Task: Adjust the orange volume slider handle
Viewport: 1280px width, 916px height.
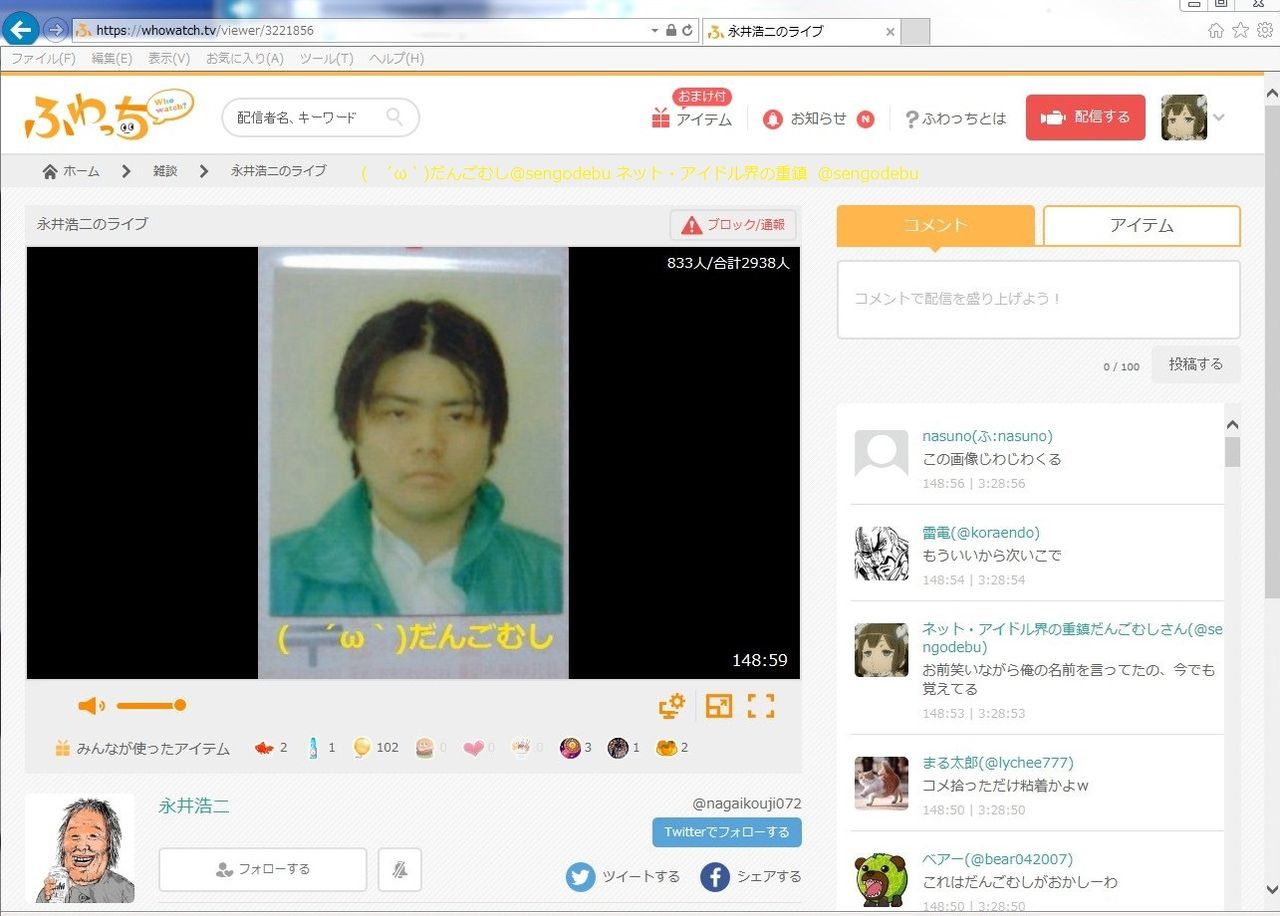Action: 181,706
